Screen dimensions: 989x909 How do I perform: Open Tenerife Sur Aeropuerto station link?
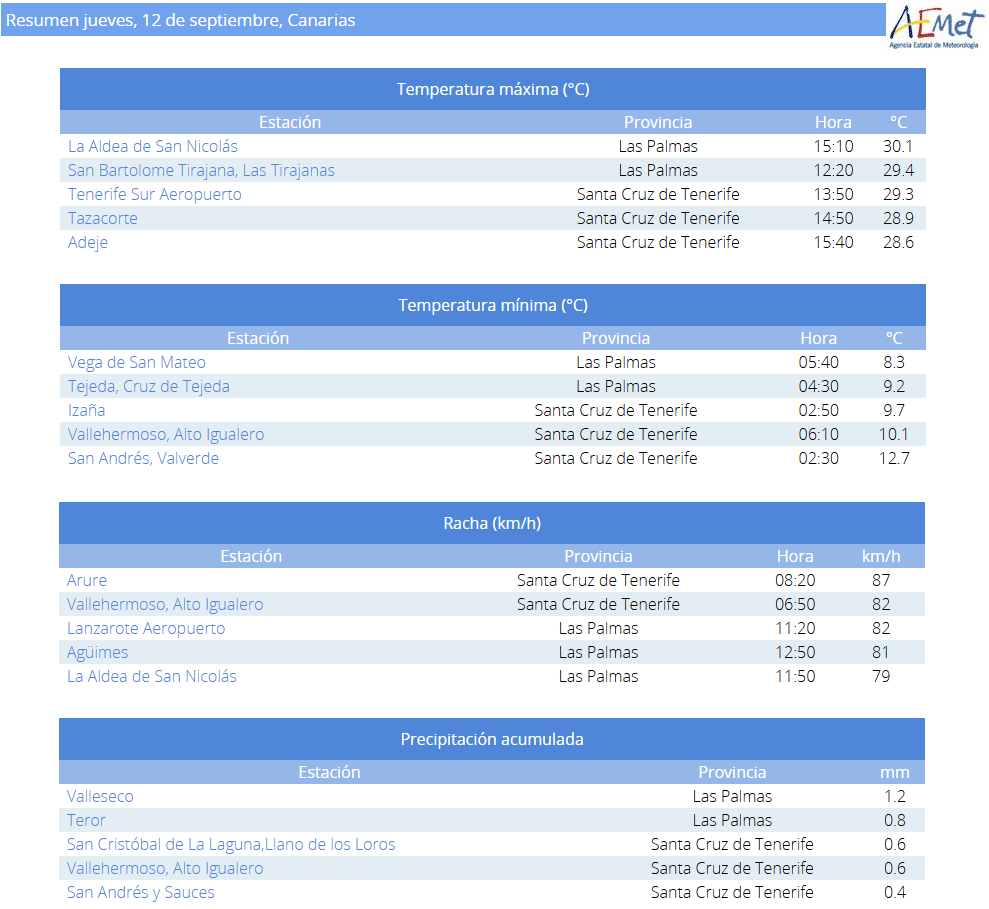(155, 194)
